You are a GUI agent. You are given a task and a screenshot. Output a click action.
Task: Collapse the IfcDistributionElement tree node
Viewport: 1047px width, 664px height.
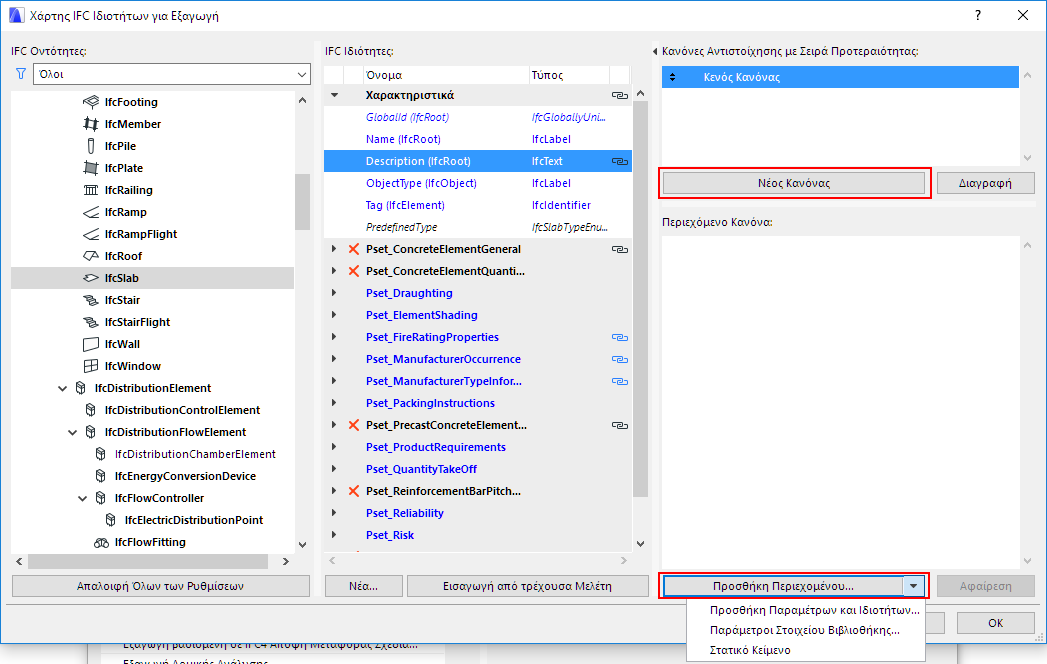63,388
